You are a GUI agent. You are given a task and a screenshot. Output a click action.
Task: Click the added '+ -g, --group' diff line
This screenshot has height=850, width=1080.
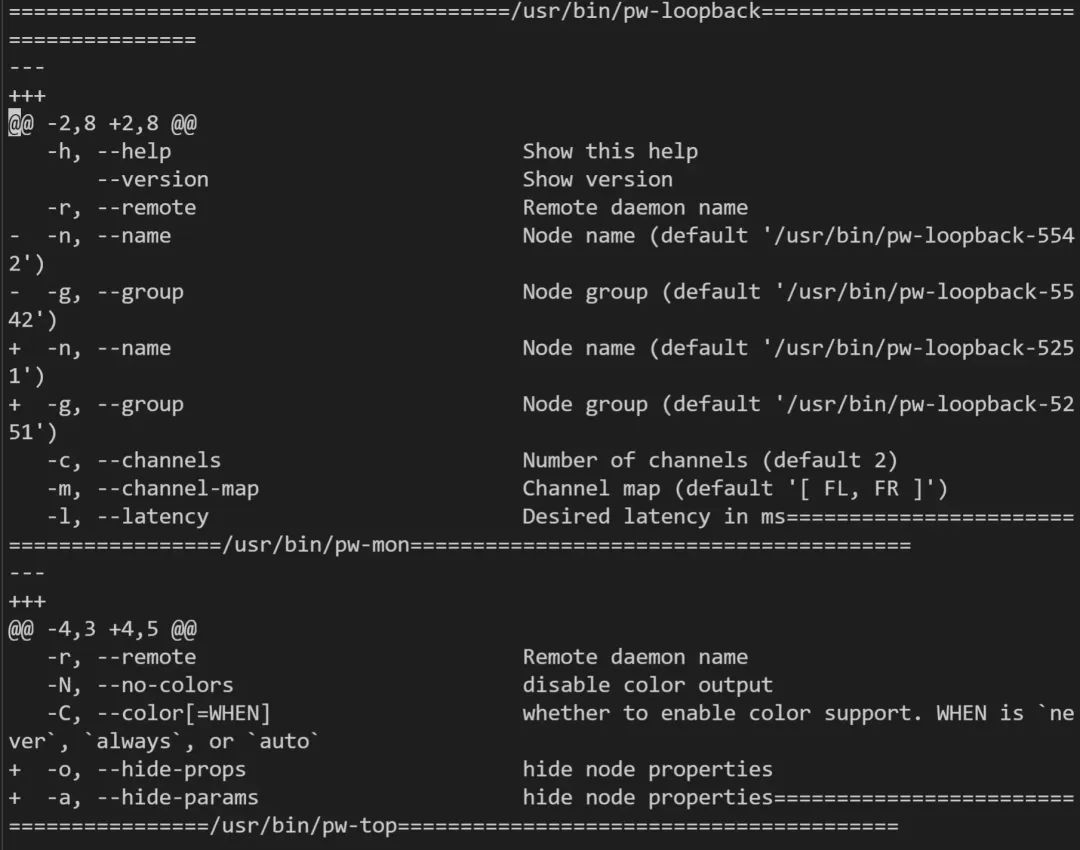click(x=96, y=405)
